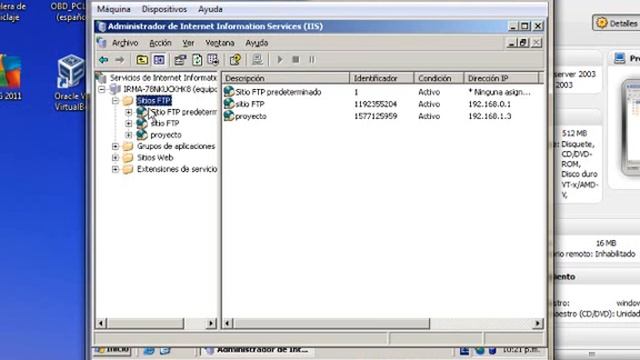Go up one level with folder icon

tap(142, 60)
